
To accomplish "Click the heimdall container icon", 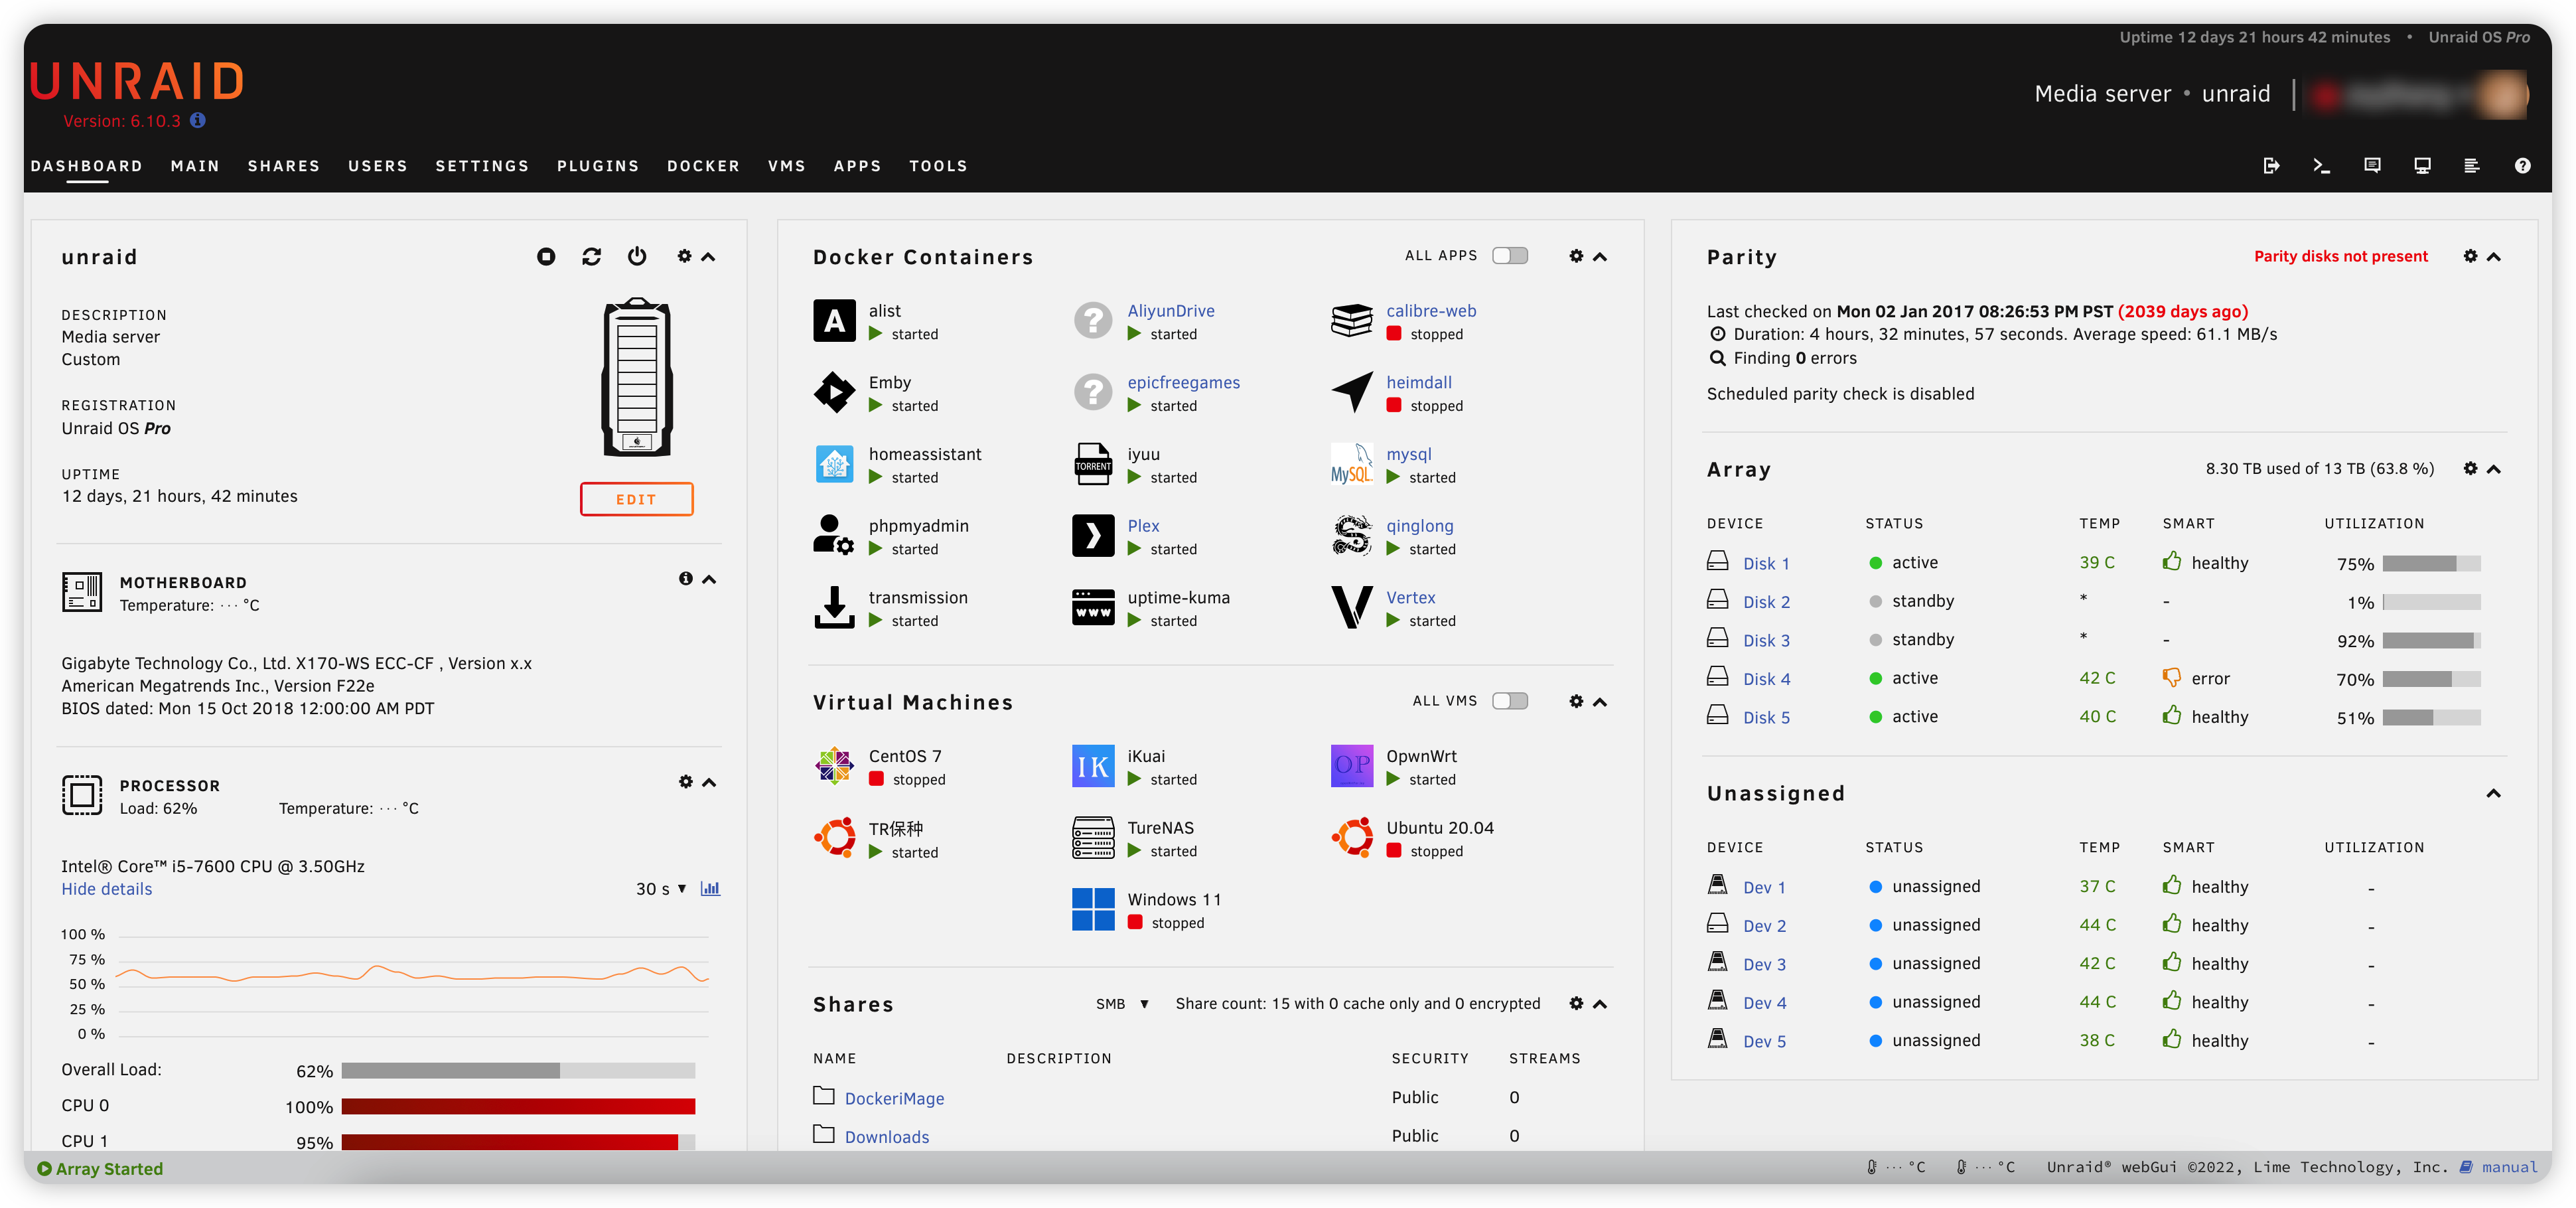I will [1352, 392].
